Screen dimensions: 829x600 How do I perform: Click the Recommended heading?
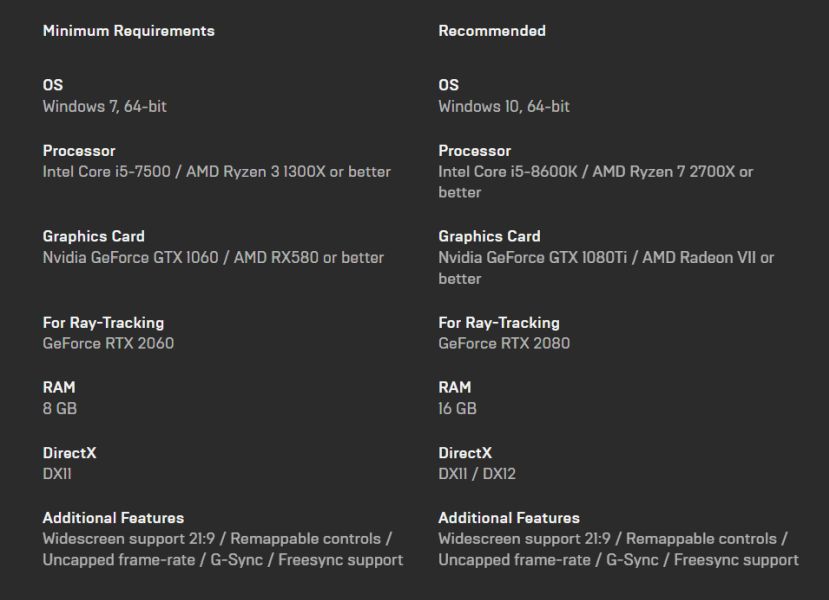point(492,31)
